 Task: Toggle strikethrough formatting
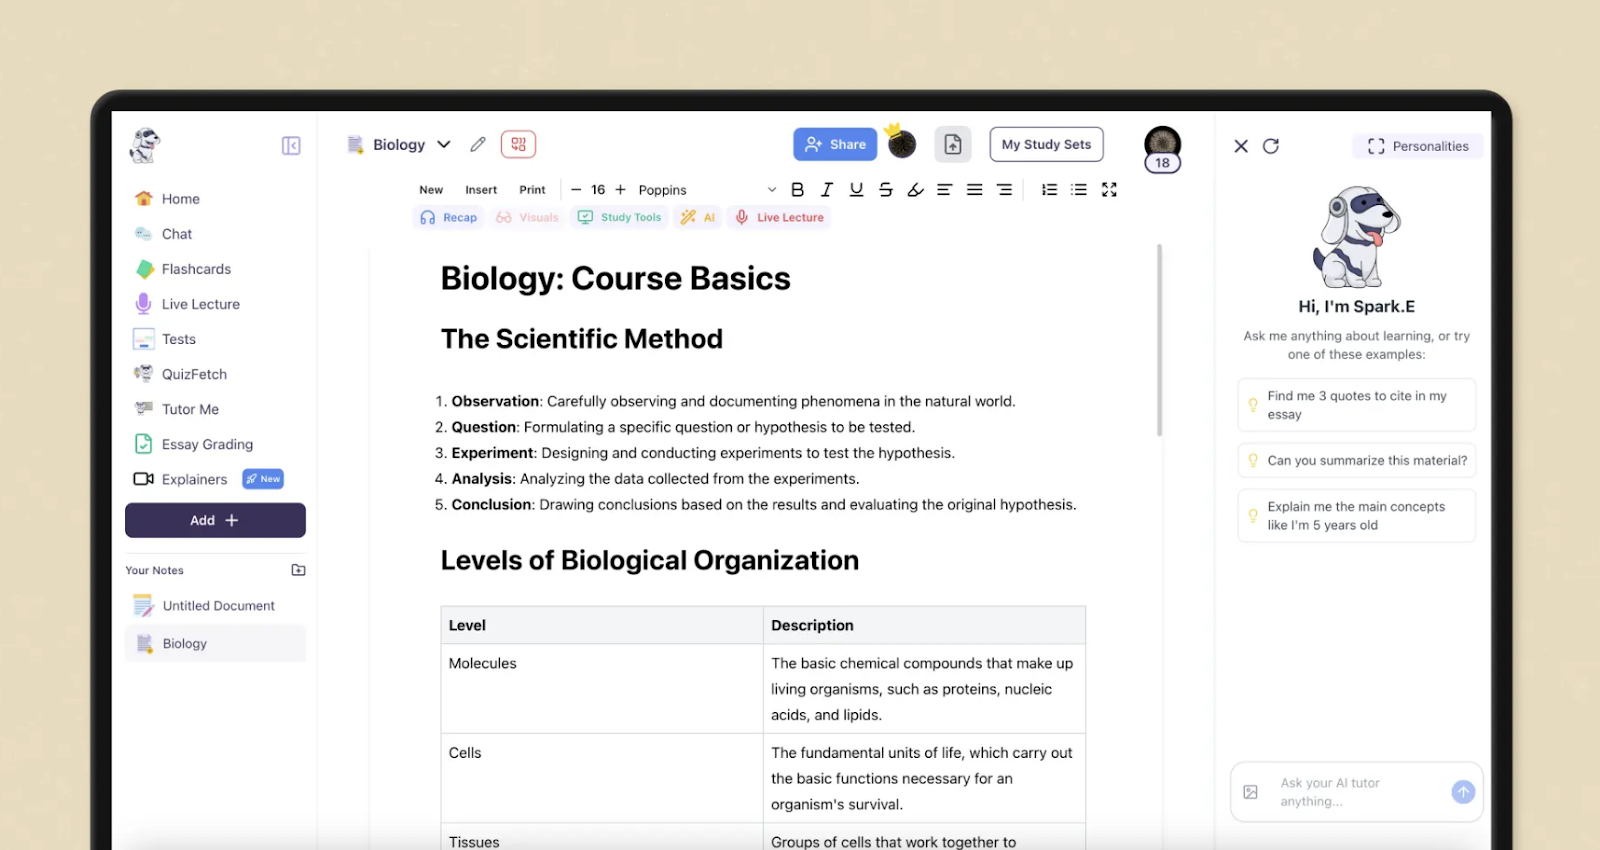[x=886, y=189]
